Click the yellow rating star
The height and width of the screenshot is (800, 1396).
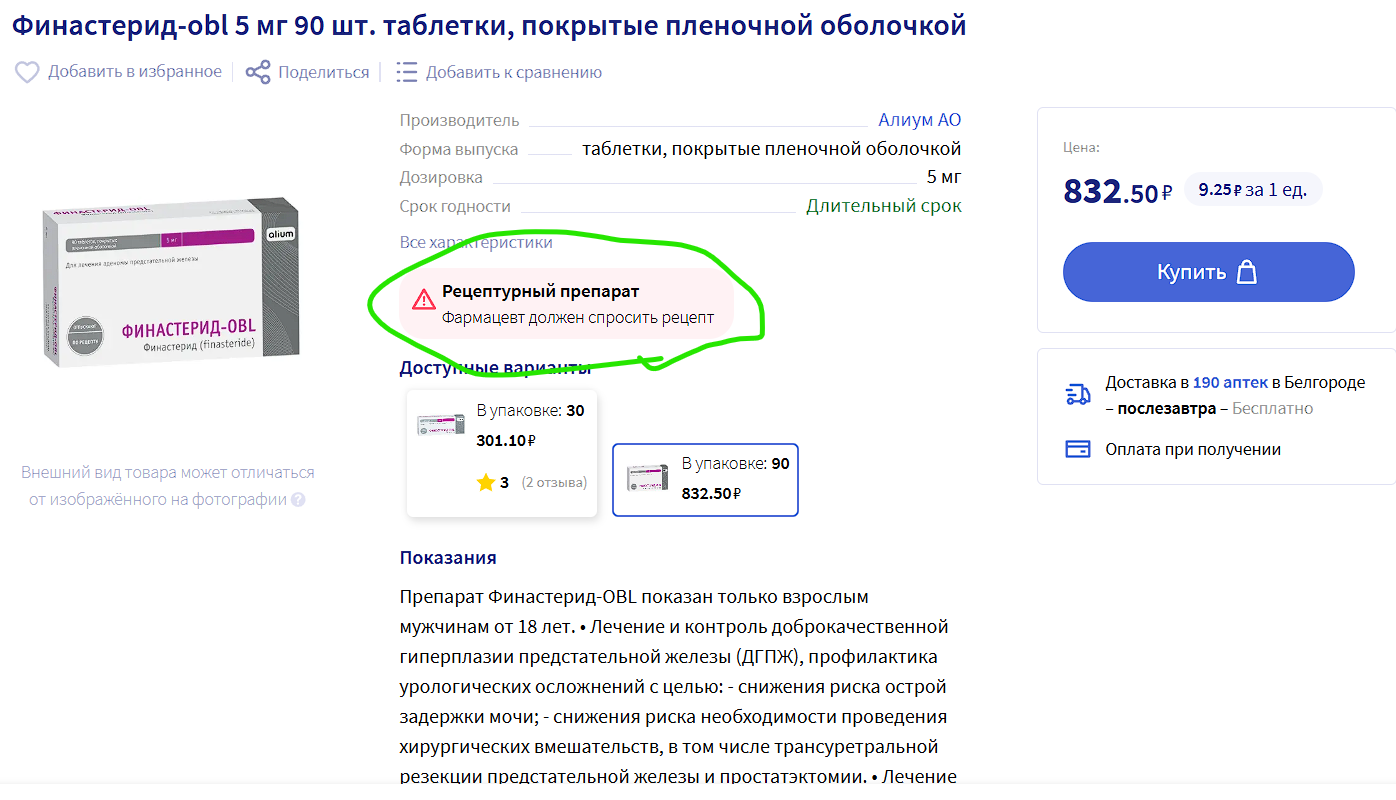(x=486, y=482)
